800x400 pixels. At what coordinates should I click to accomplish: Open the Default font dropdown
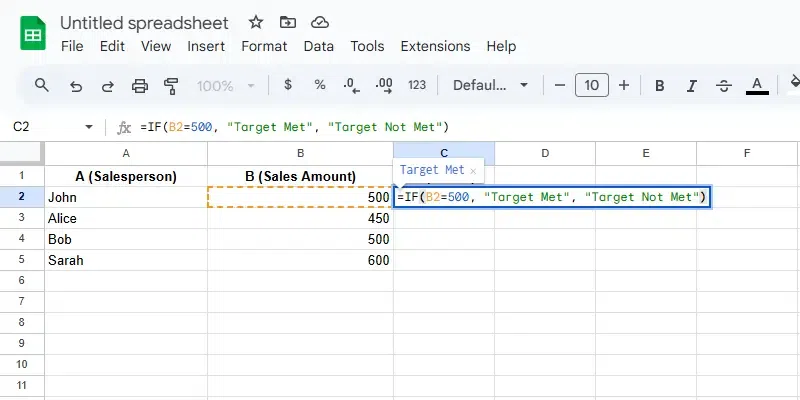491,85
